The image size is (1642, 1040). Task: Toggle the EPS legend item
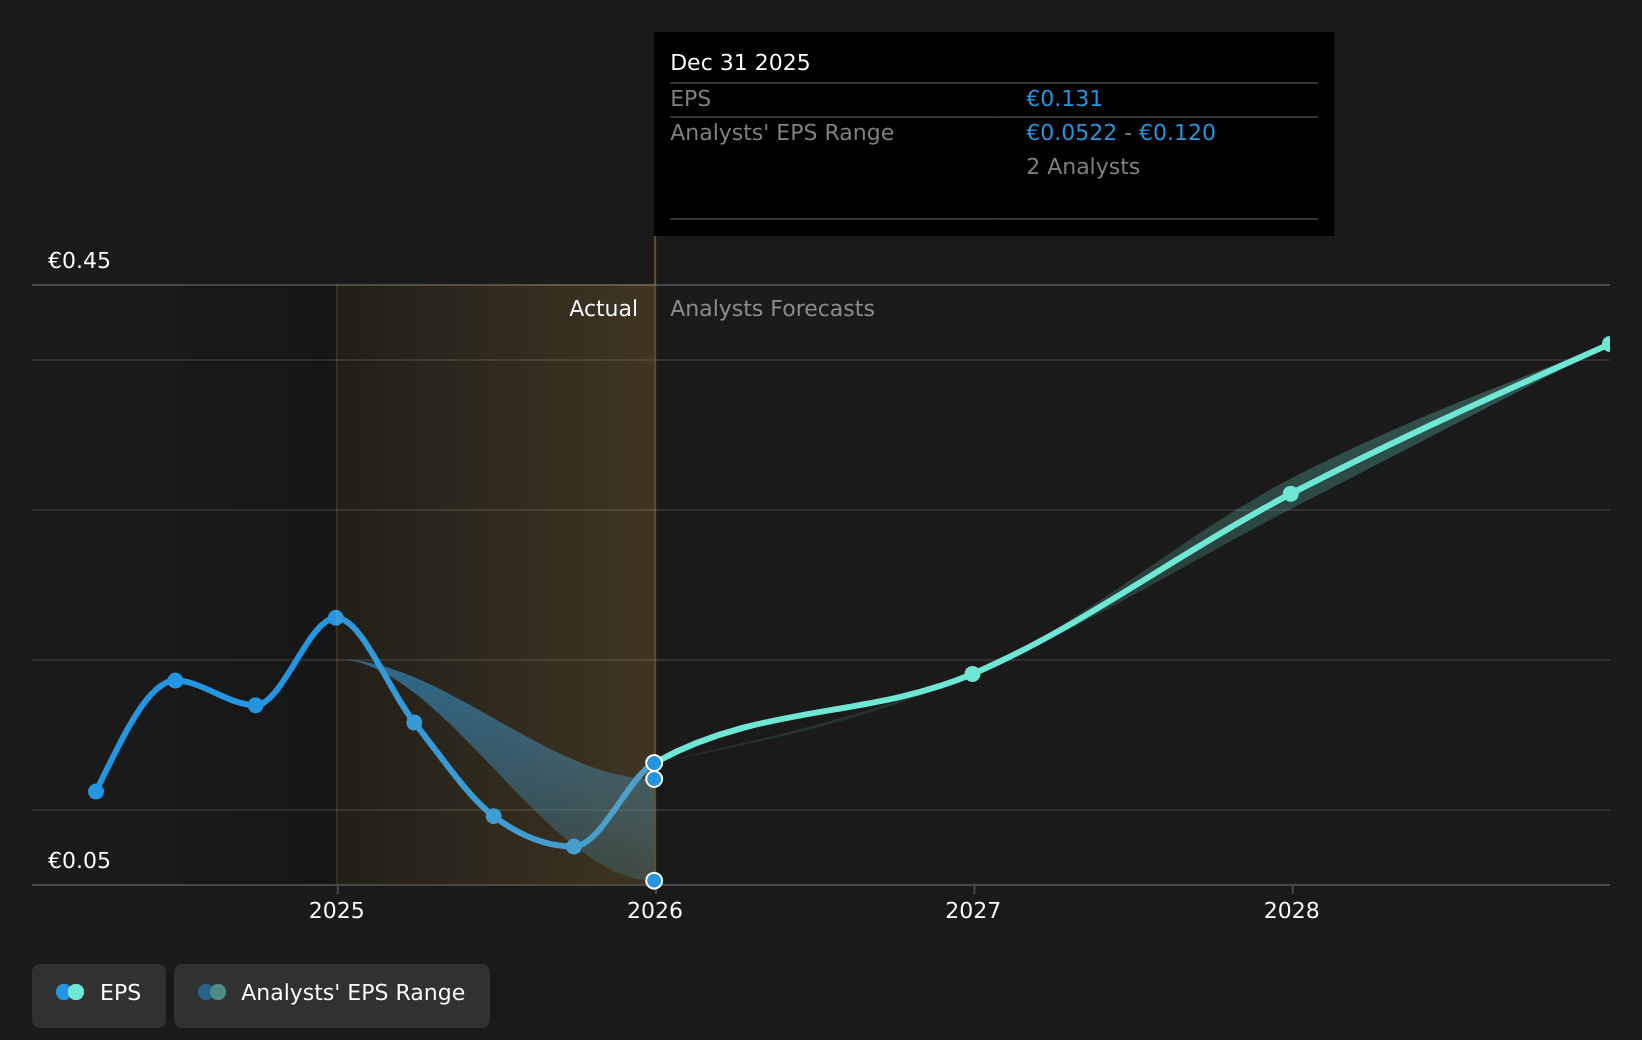(99, 995)
